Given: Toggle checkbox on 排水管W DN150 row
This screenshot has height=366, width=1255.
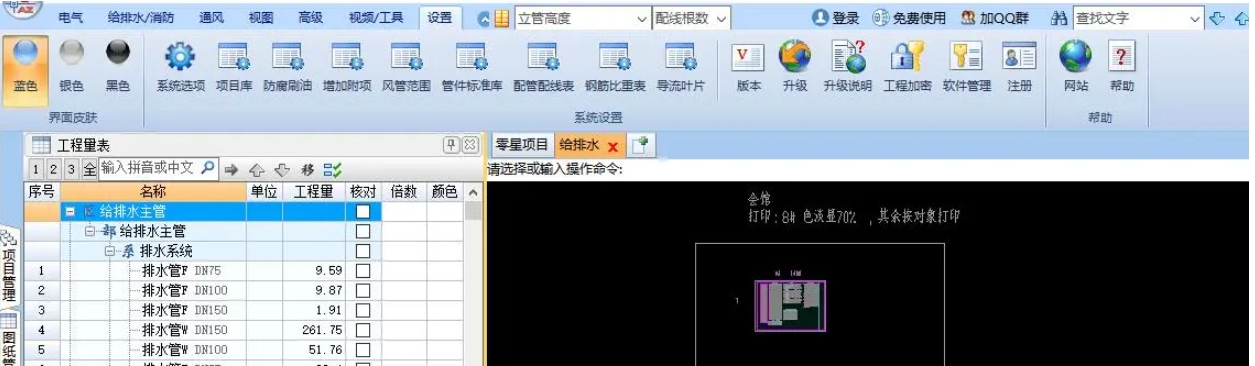Looking at the screenshot, I should [x=363, y=330].
